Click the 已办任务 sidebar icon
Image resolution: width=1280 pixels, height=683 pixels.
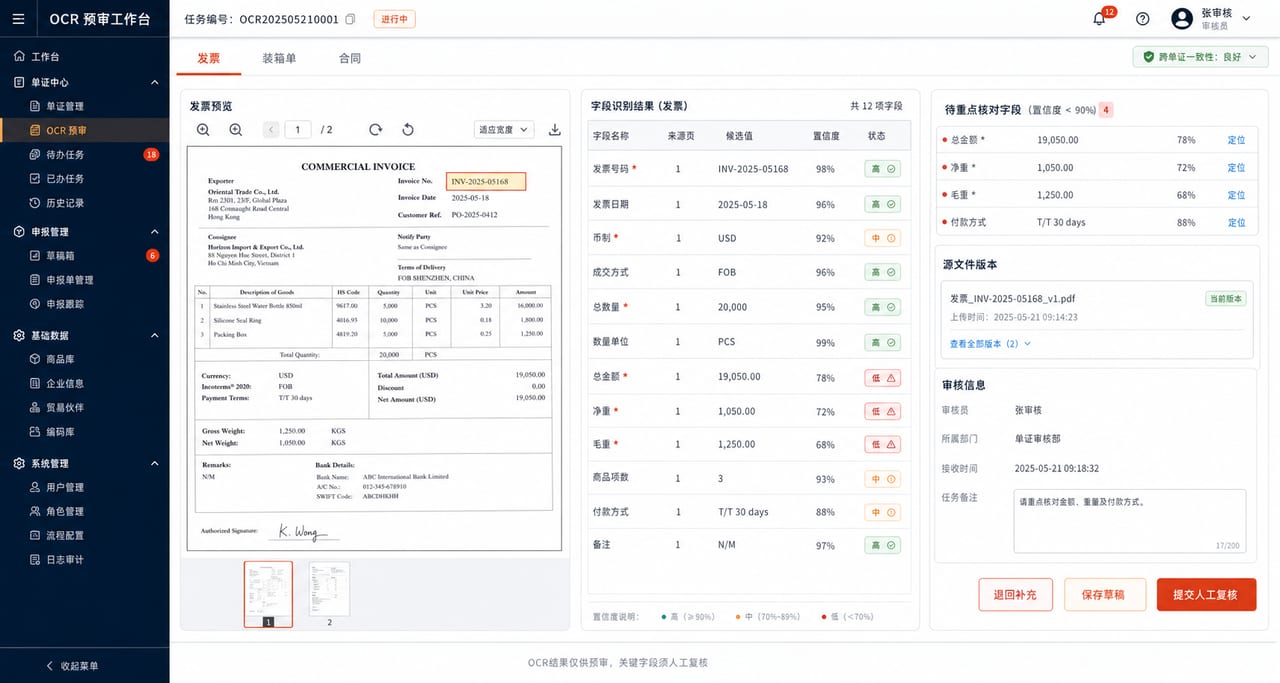(36, 178)
